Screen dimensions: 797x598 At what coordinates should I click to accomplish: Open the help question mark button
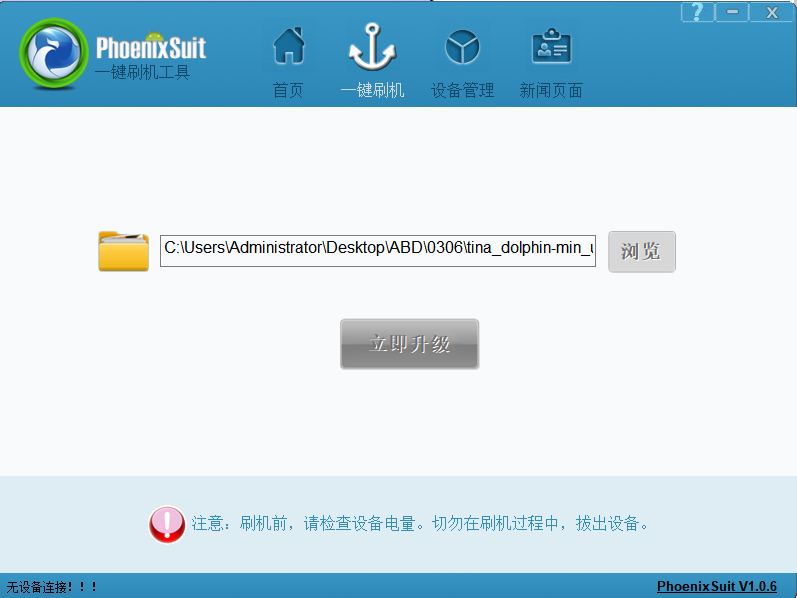(x=697, y=12)
